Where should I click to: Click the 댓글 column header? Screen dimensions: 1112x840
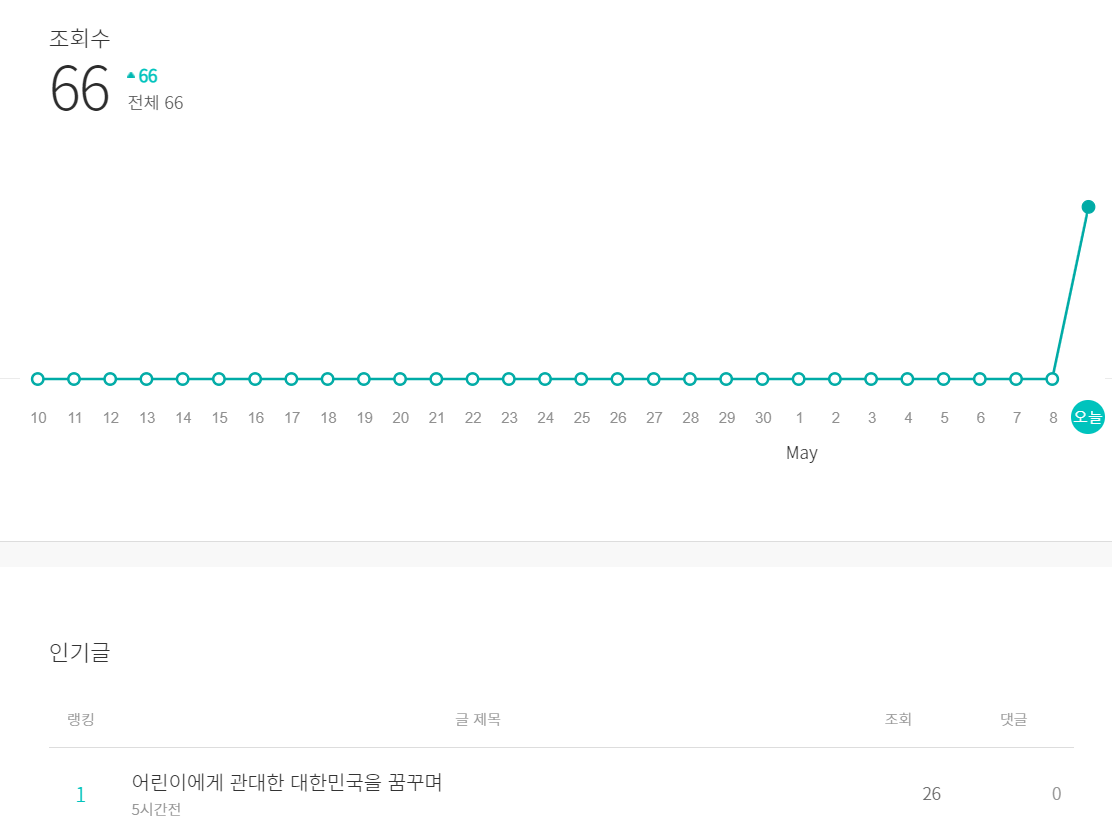click(x=1014, y=719)
